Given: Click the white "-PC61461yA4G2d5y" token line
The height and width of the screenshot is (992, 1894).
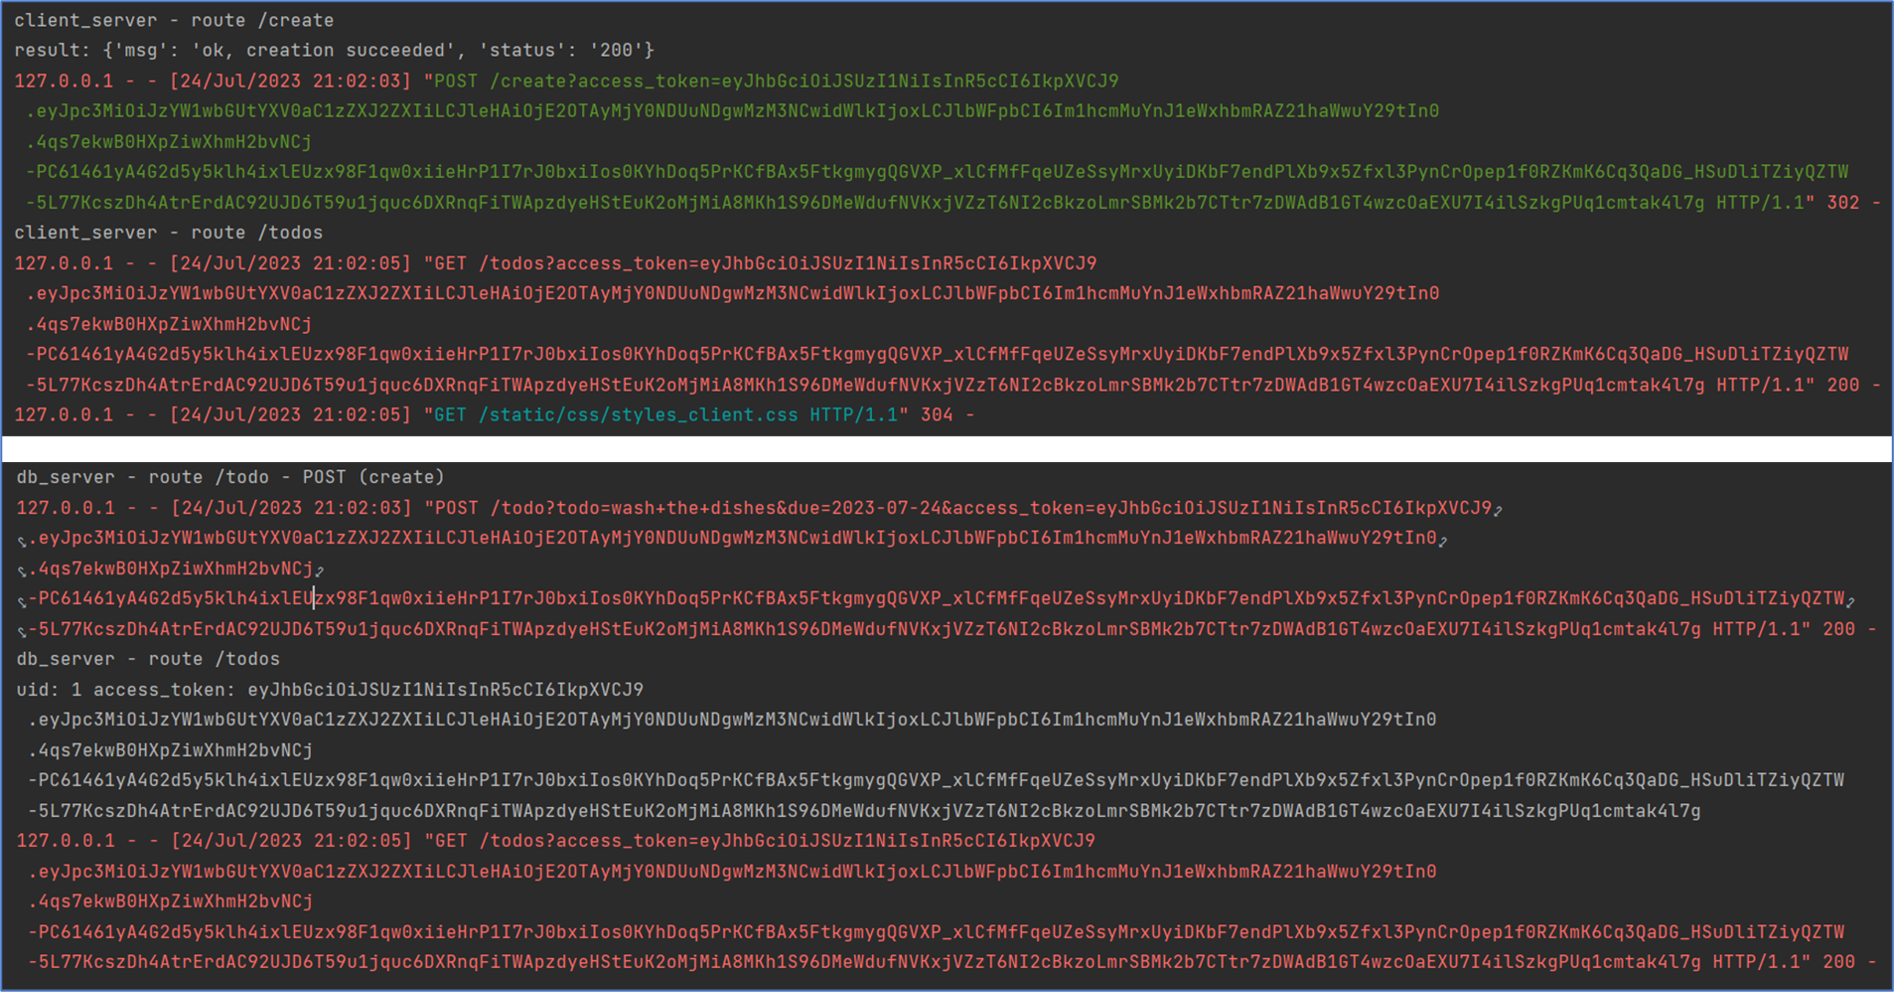Looking at the screenshot, I should click(x=936, y=780).
